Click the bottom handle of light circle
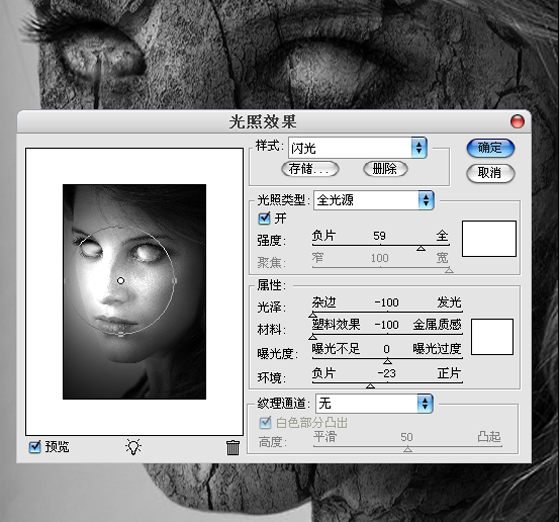This screenshot has width=560, height=522. click(121, 334)
